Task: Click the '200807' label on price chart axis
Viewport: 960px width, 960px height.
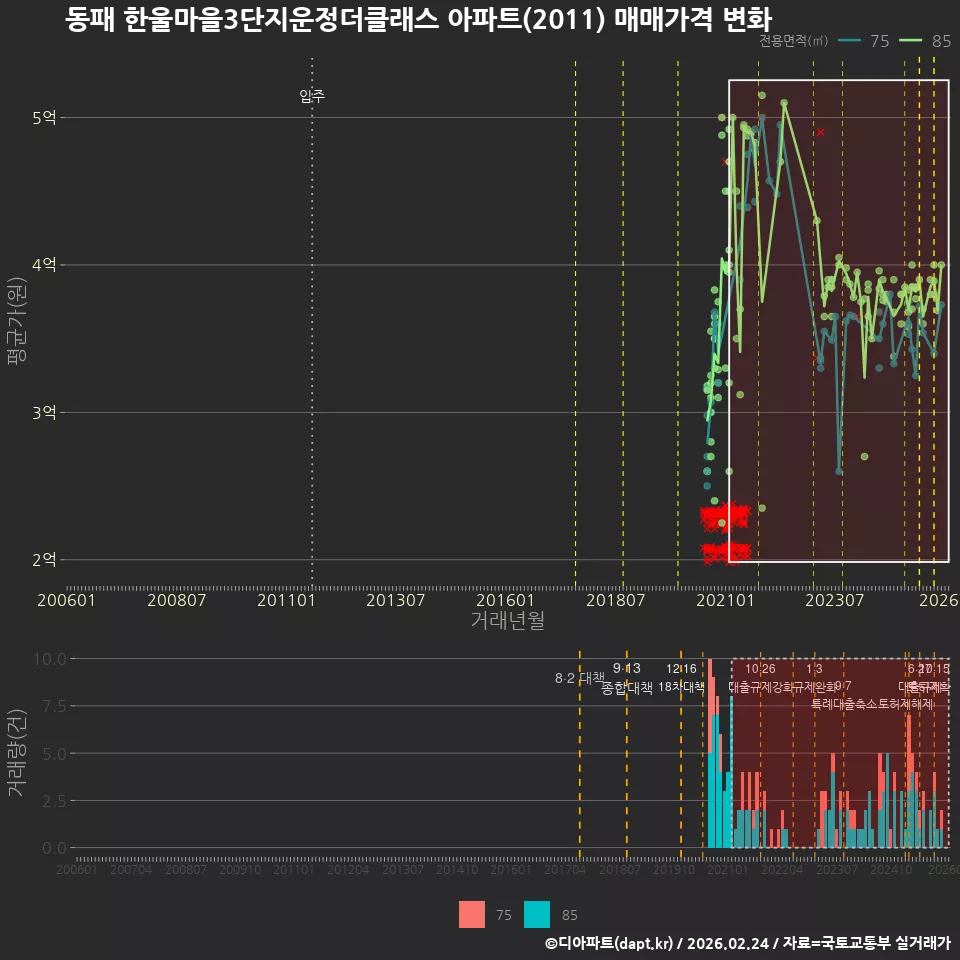Action: [176, 600]
